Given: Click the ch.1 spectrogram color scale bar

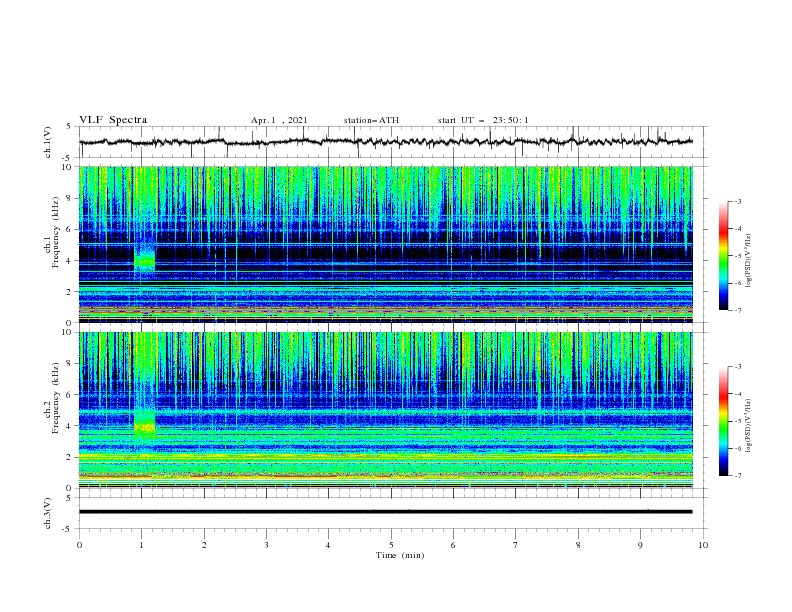Looking at the screenshot, I should [x=724, y=256].
